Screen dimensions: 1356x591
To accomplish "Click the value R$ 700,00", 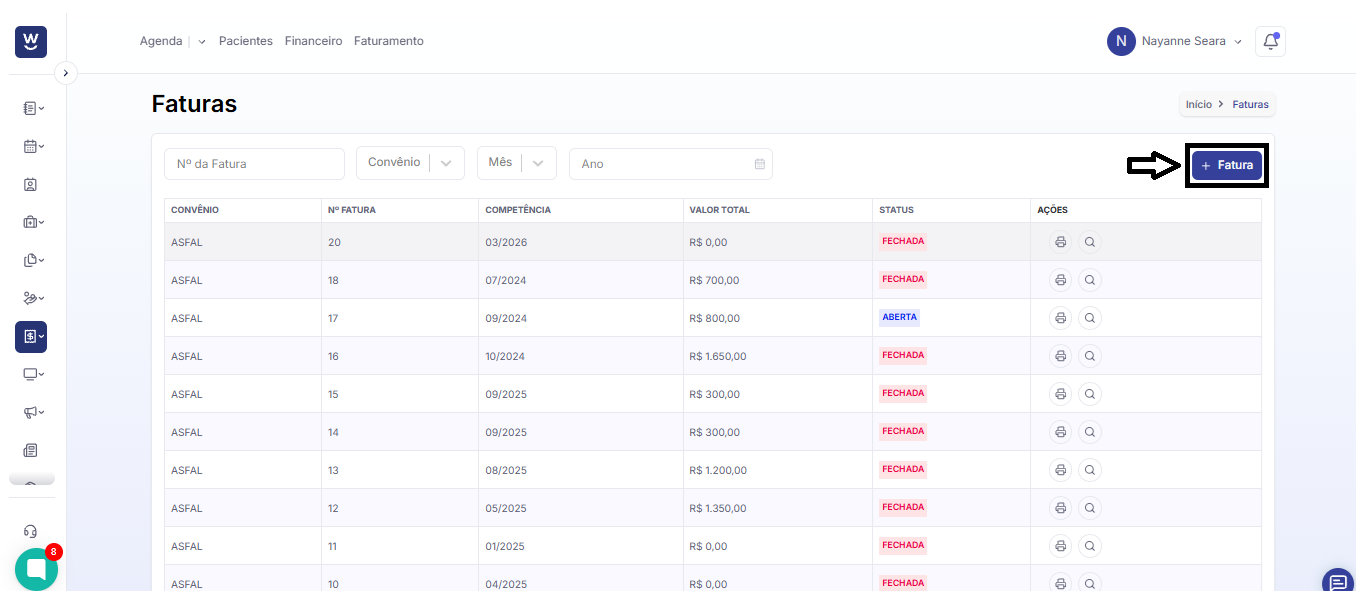I will (x=715, y=280).
